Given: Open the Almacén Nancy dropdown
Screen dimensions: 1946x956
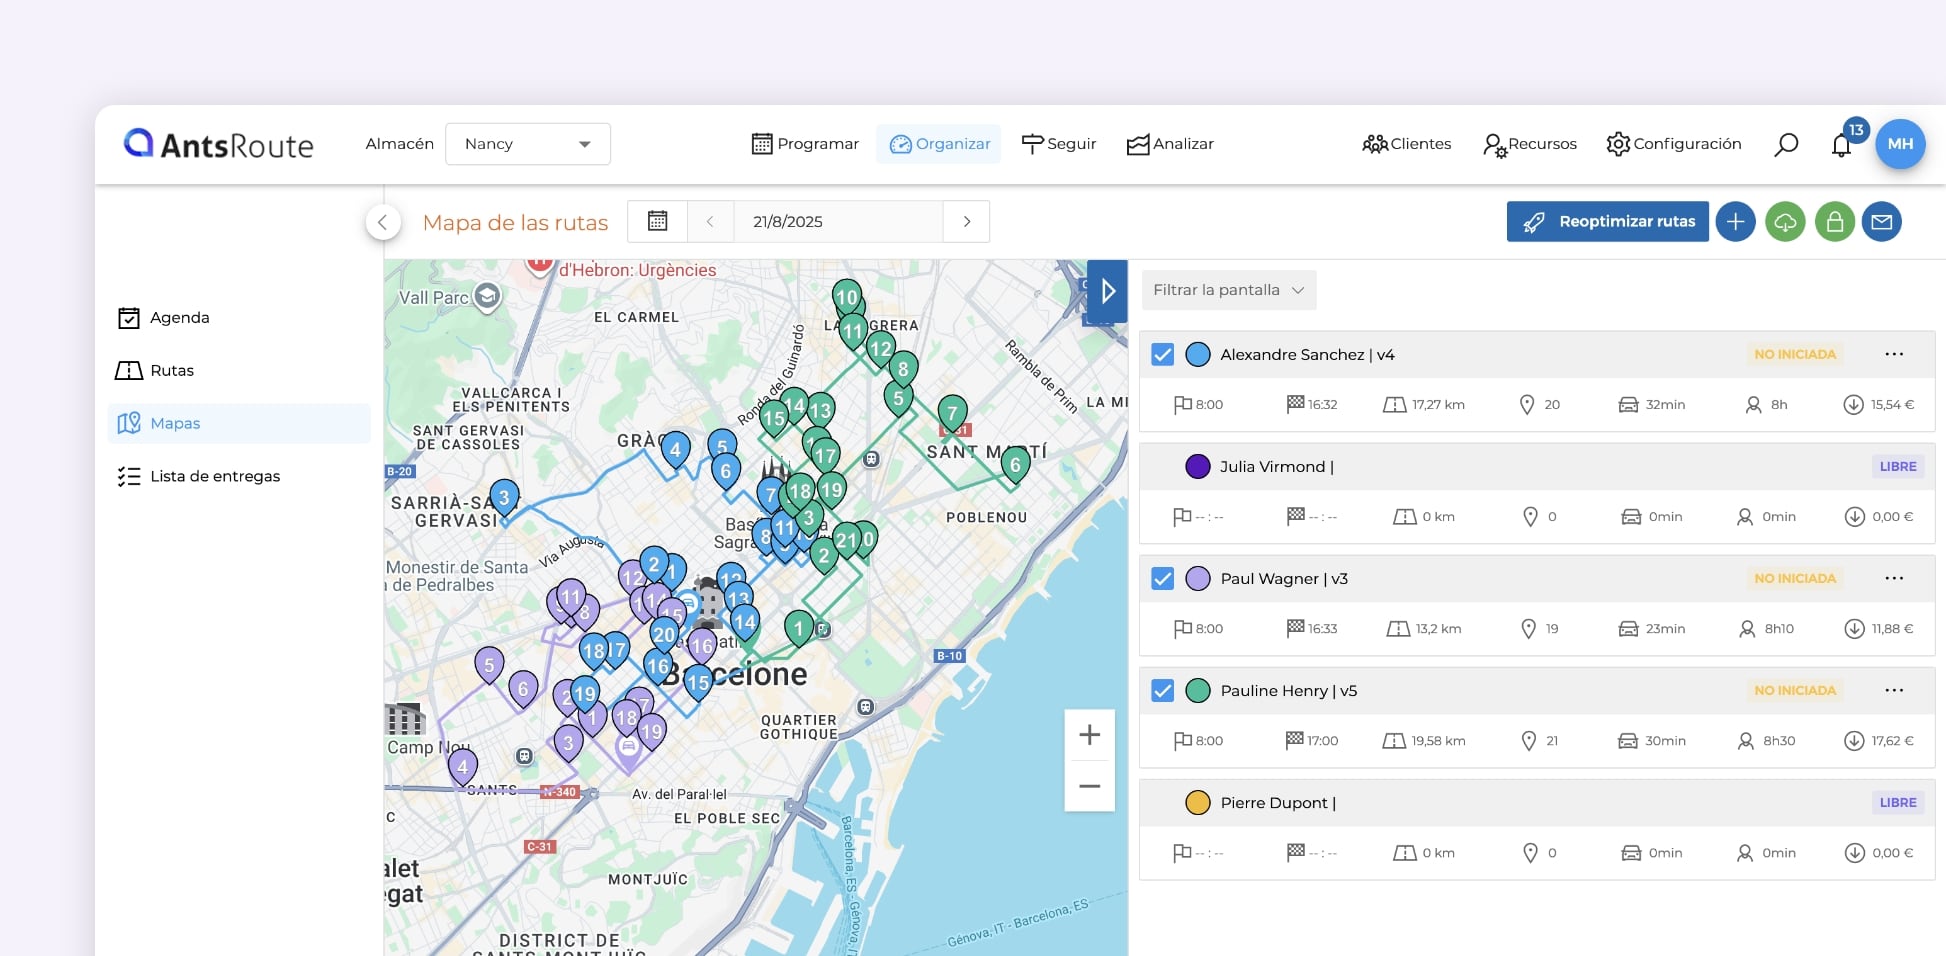Looking at the screenshot, I should click(x=527, y=144).
